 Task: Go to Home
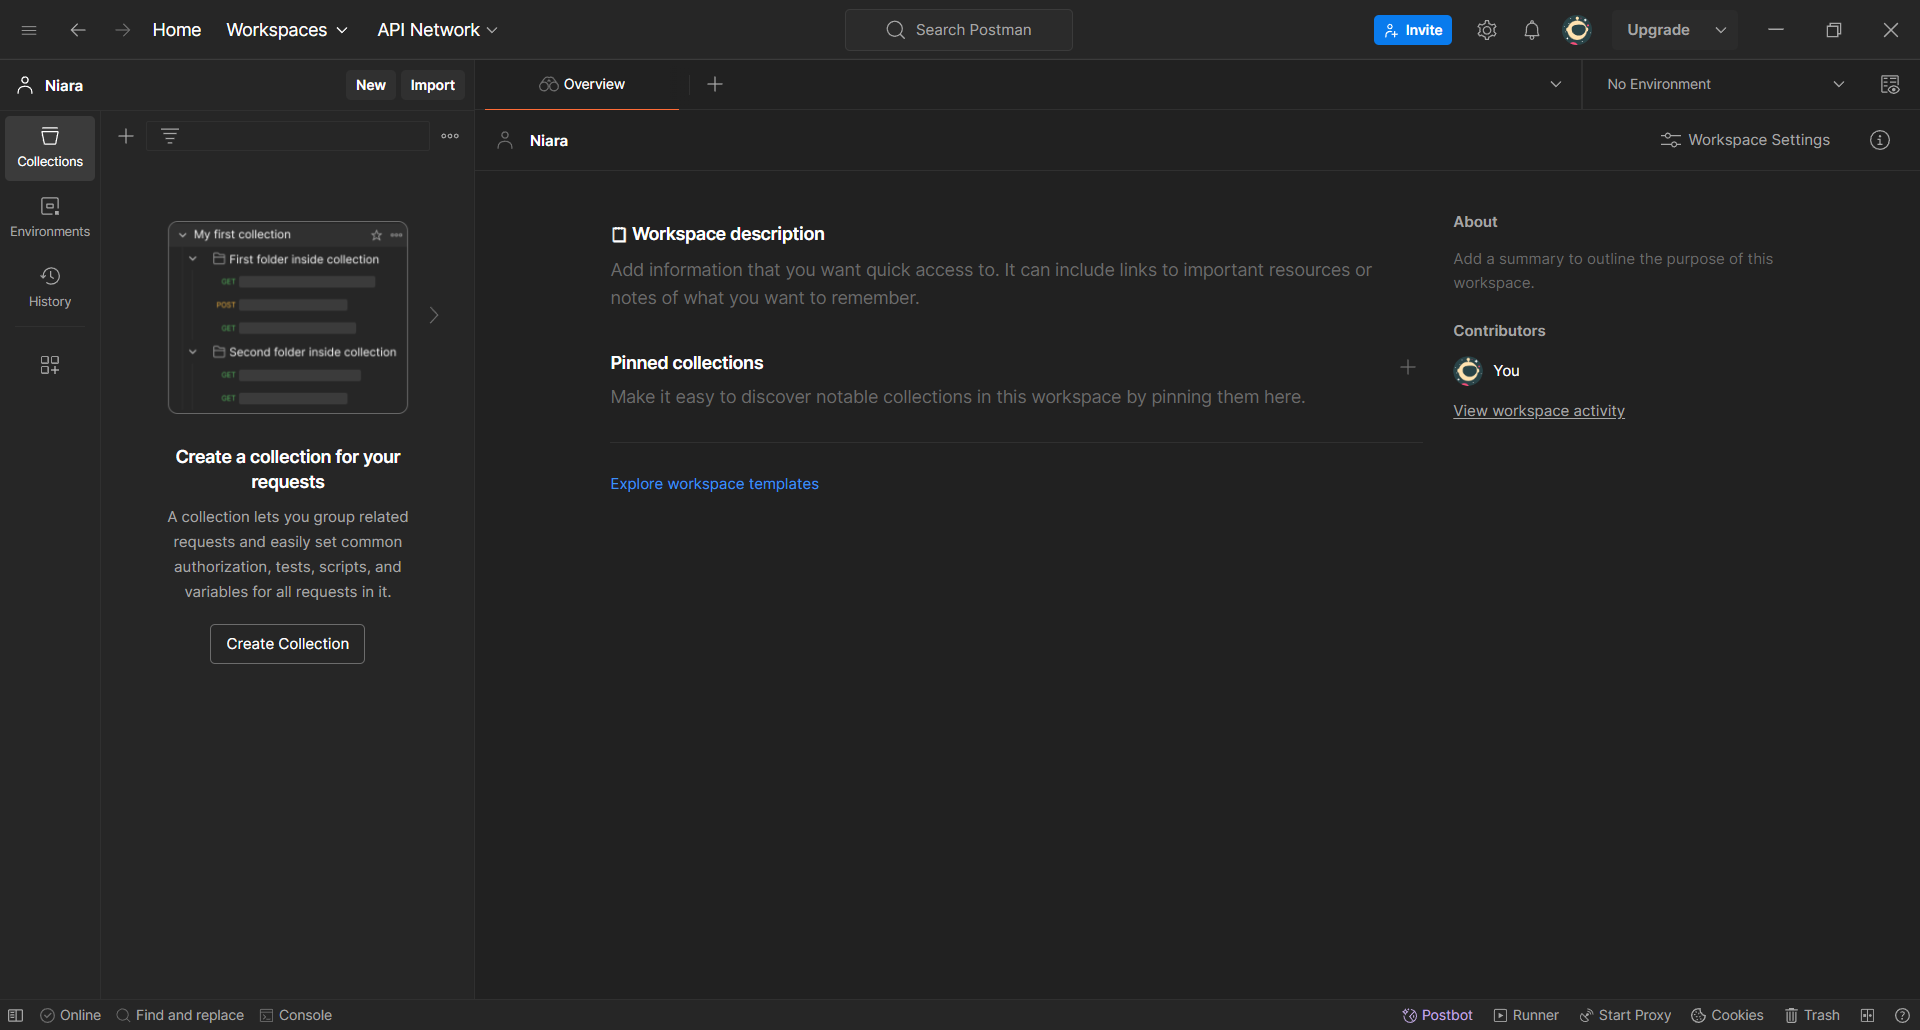(177, 30)
